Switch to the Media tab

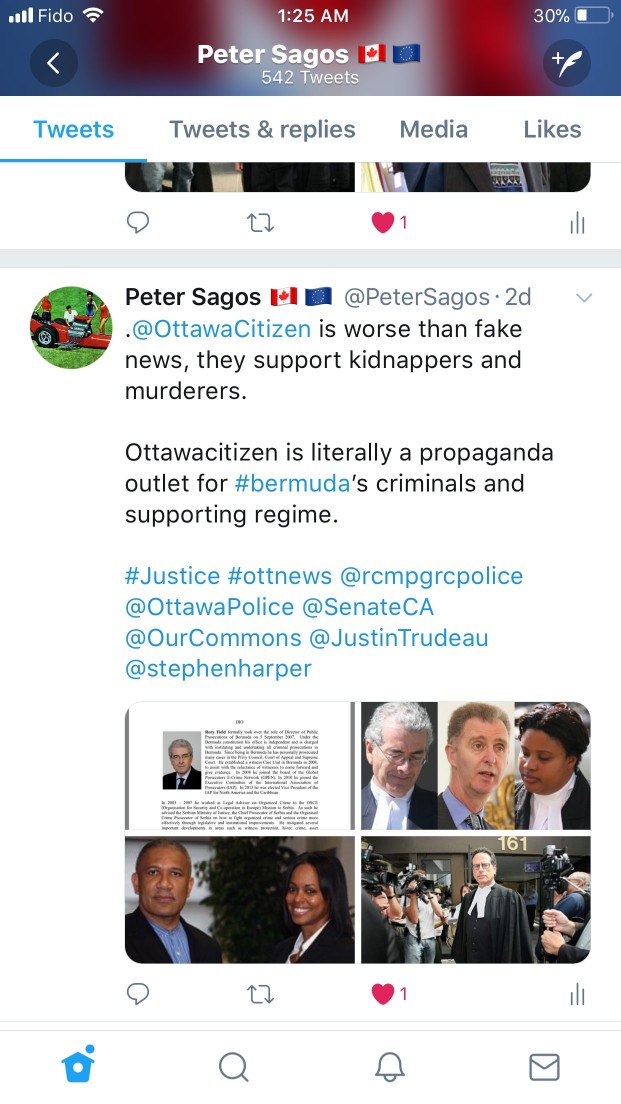pos(434,130)
